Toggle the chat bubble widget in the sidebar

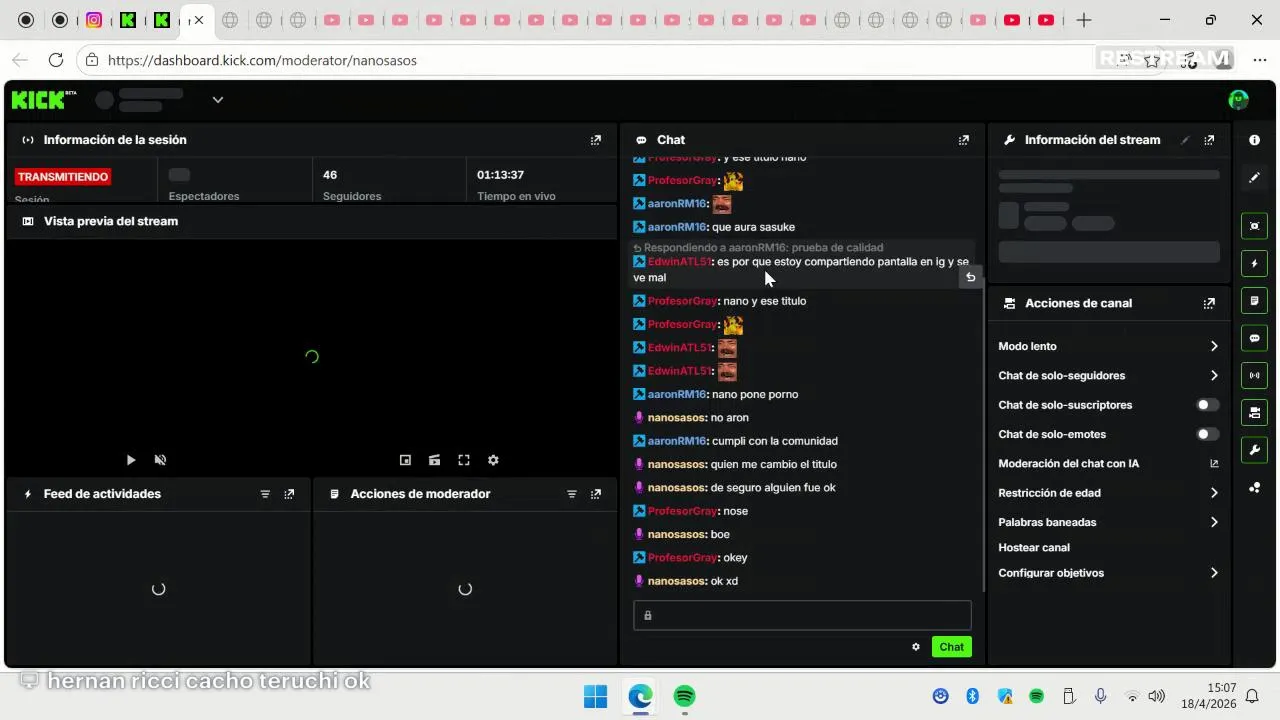click(x=1254, y=338)
